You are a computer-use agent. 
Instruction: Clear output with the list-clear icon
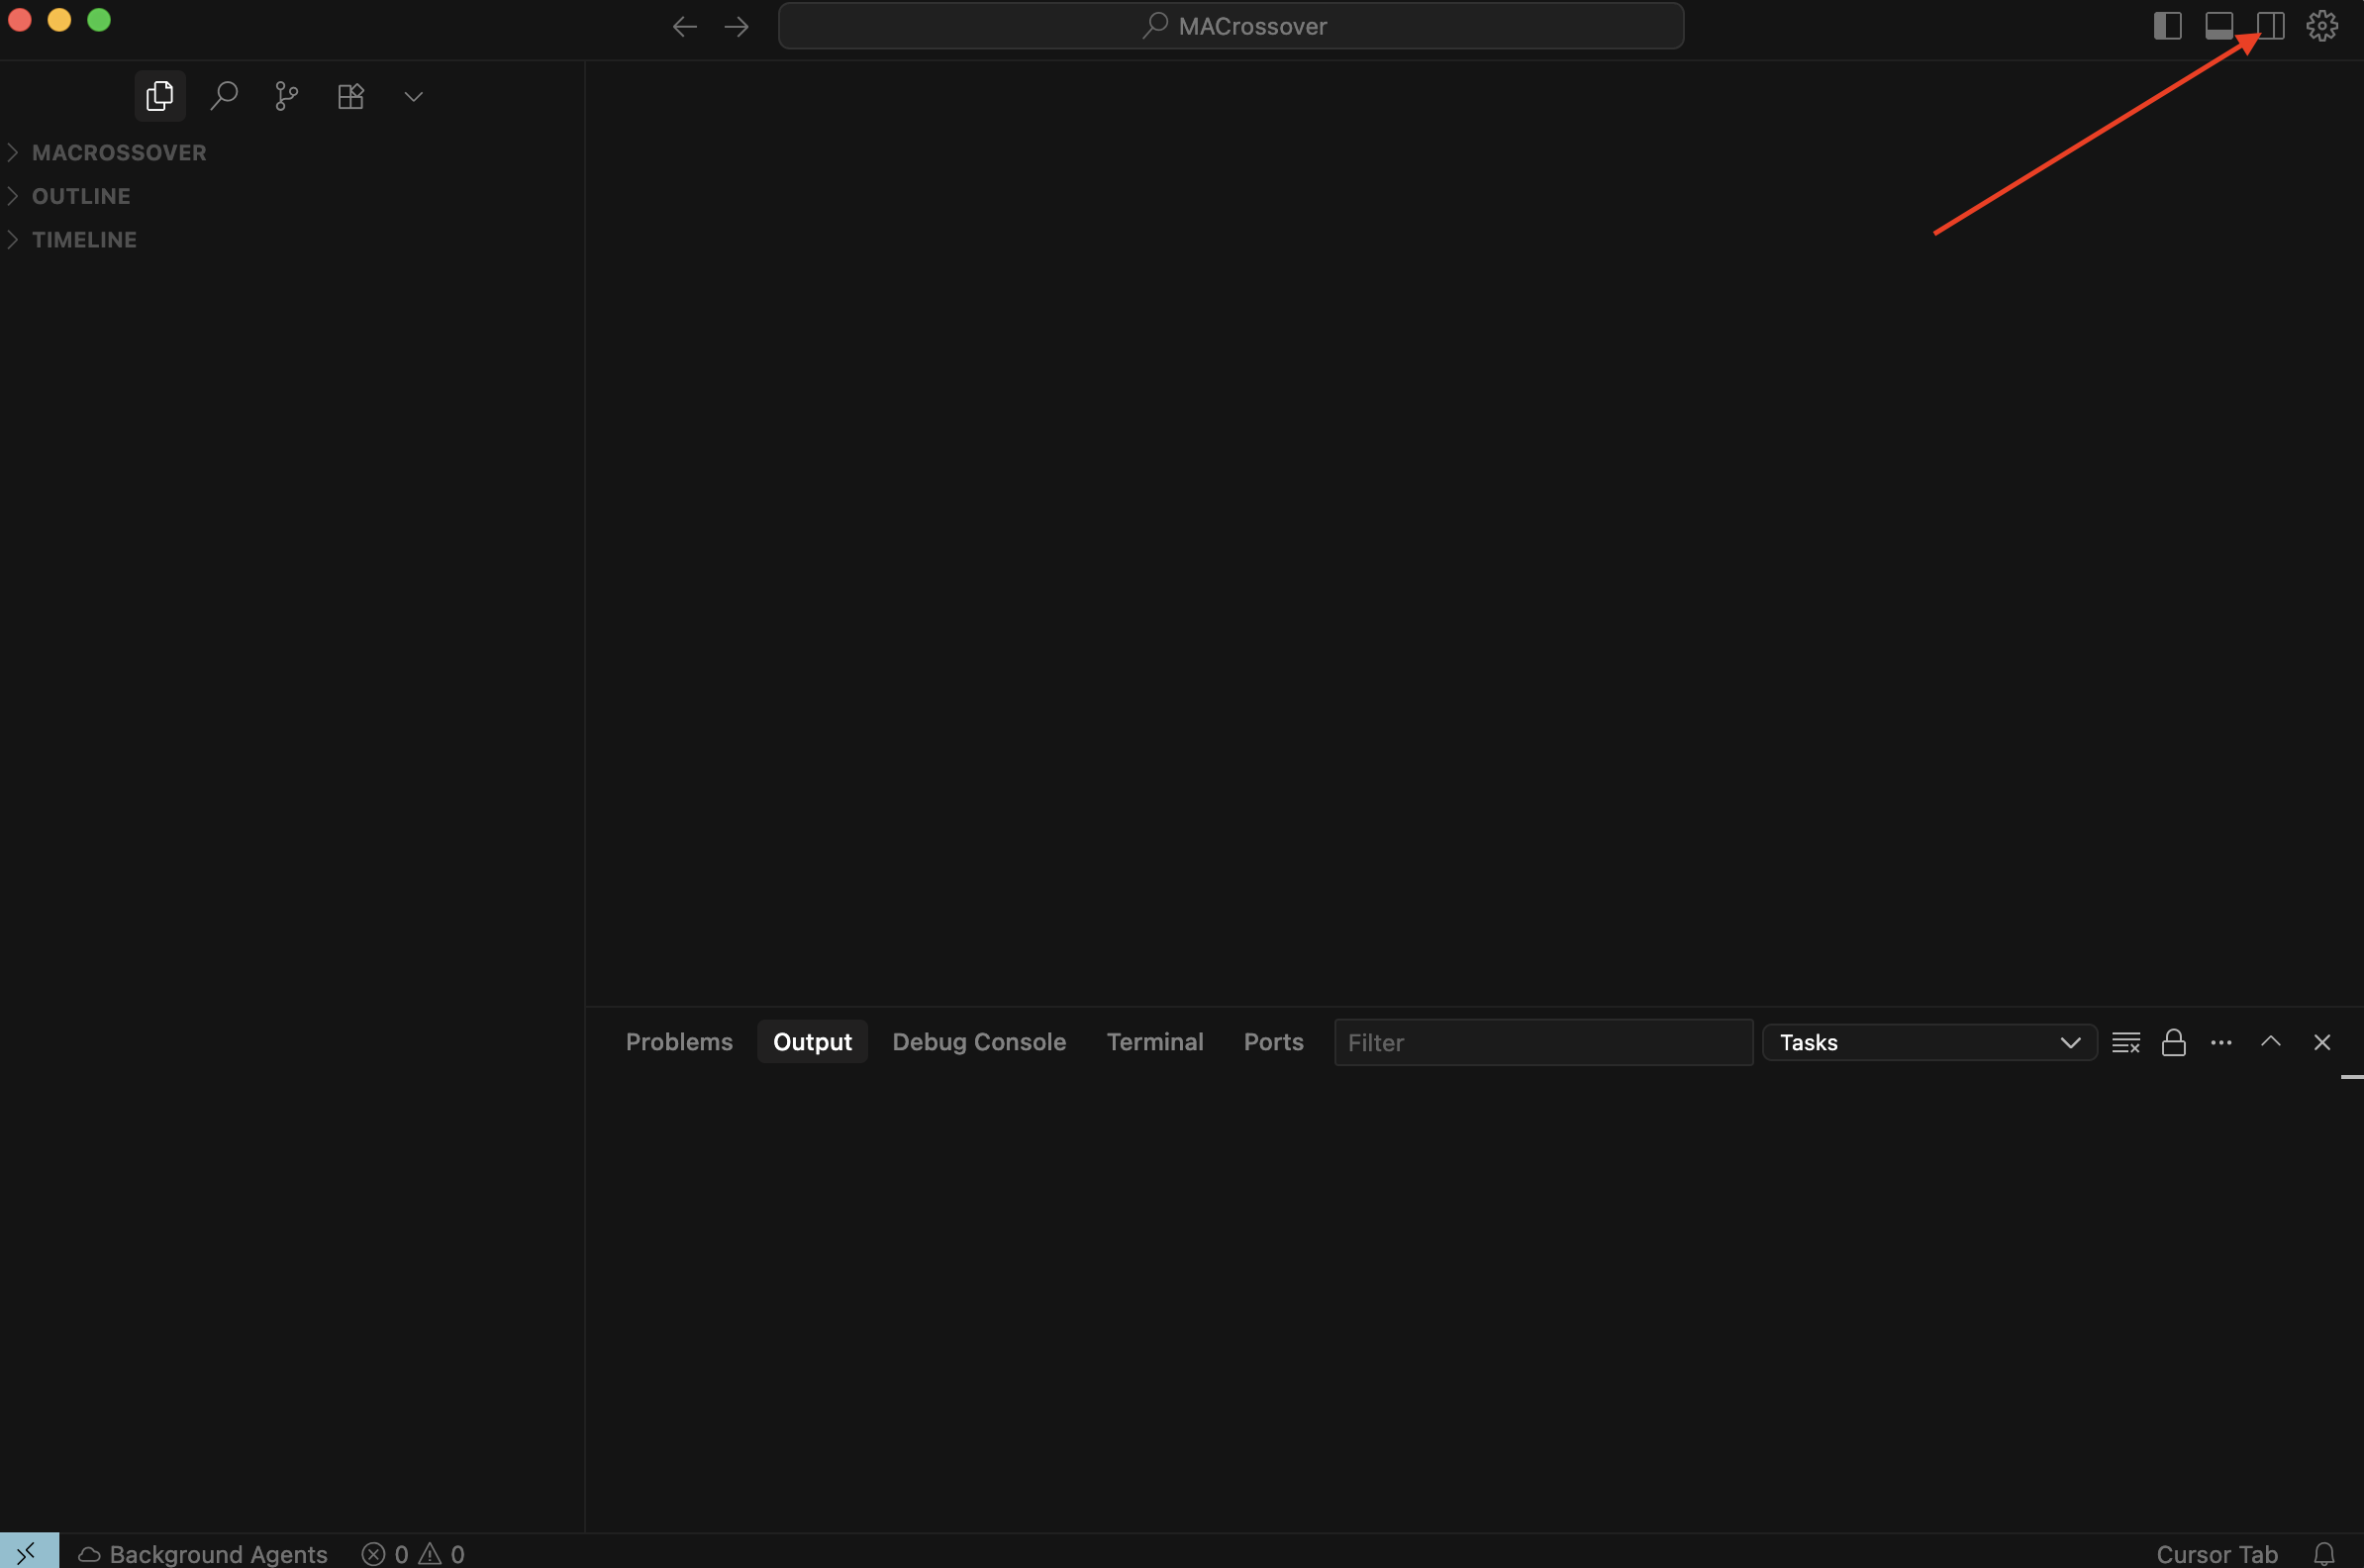coord(2125,1042)
